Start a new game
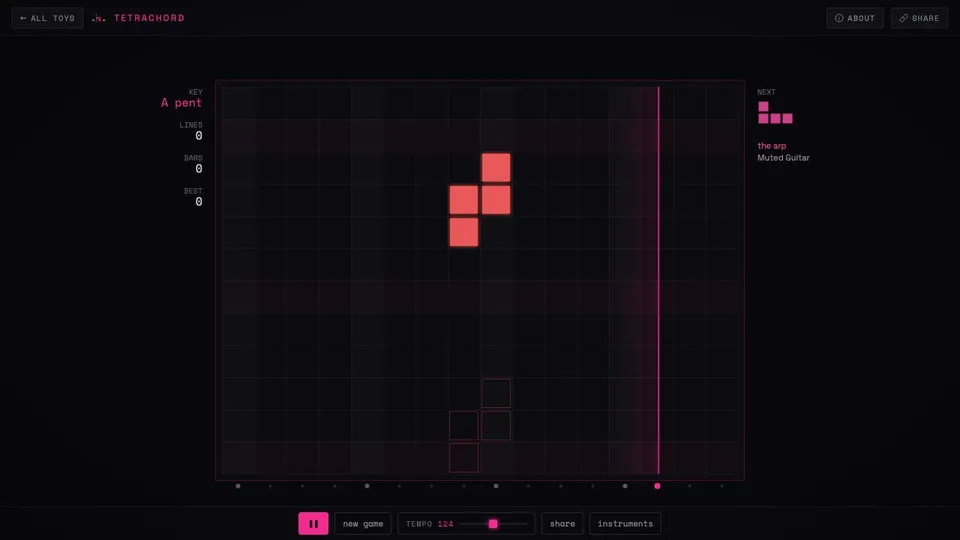Viewport: 960px width, 540px height. point(362,523)
